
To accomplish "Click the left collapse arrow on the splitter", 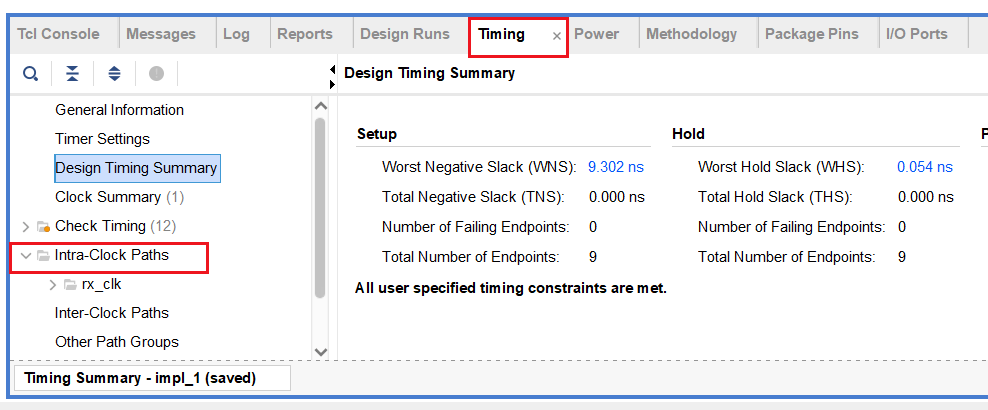I will click(332, 68).
